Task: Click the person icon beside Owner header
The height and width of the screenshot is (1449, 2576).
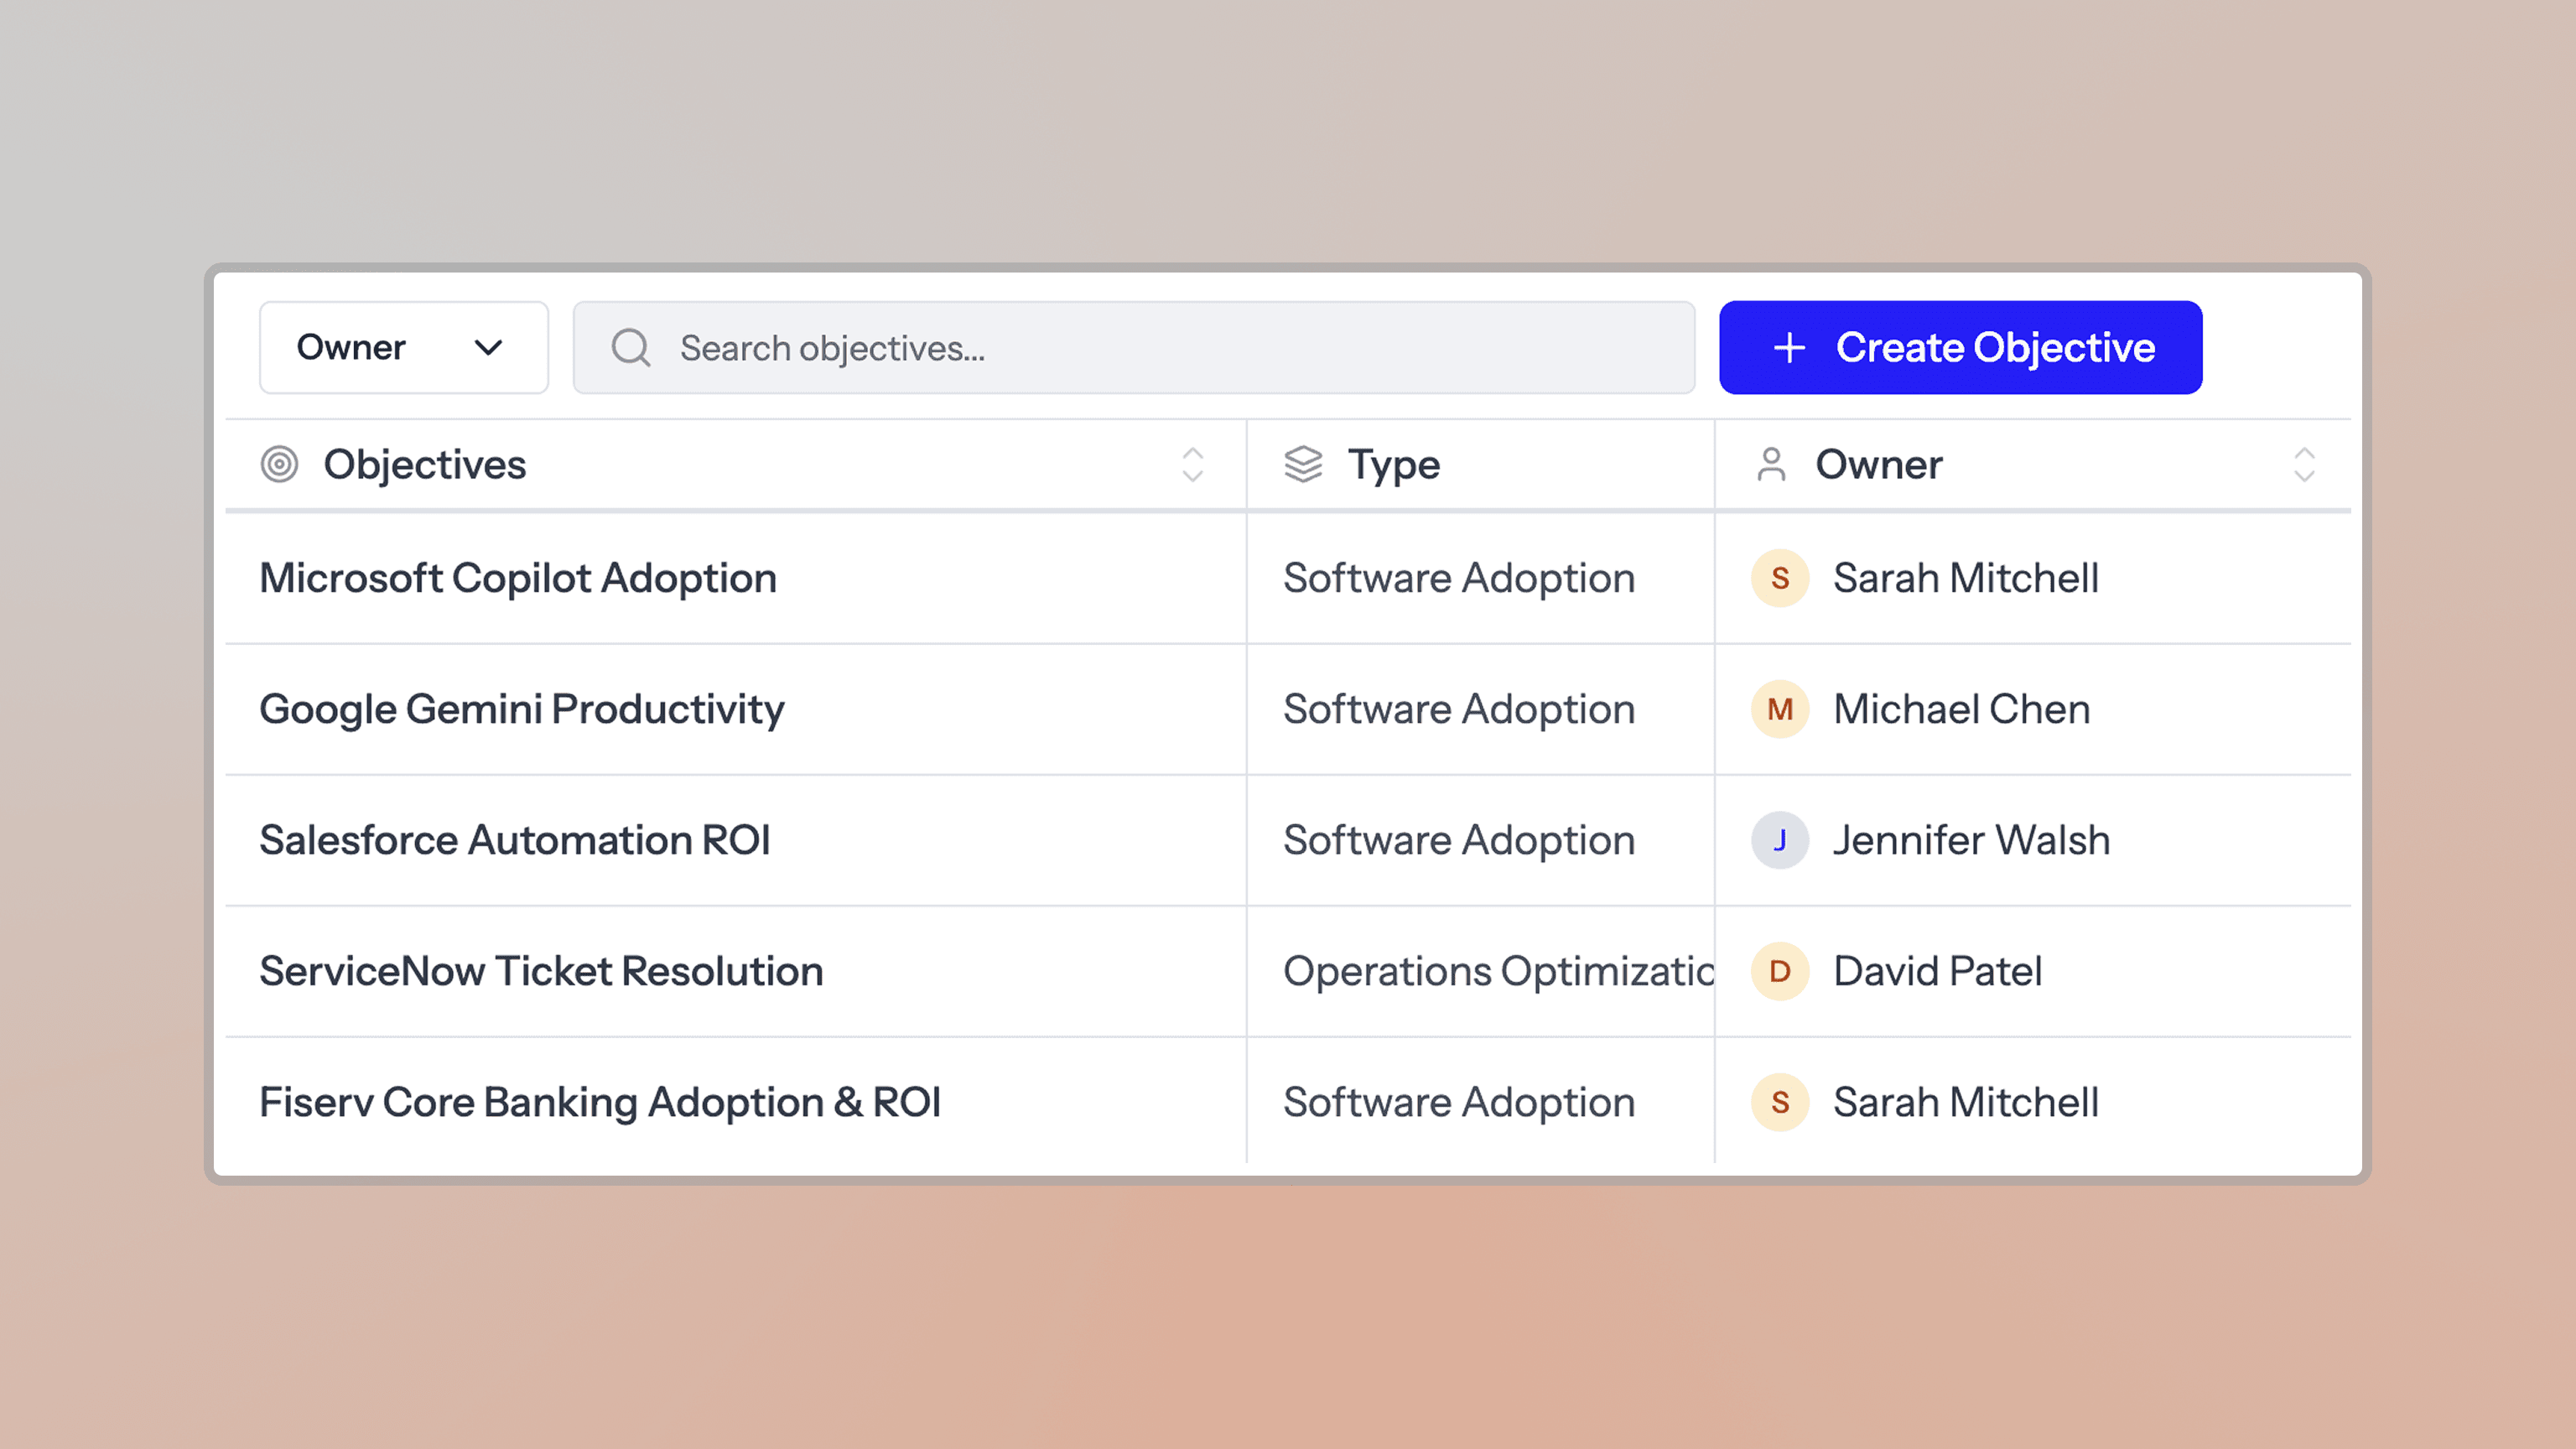Action: [1771, 465]
